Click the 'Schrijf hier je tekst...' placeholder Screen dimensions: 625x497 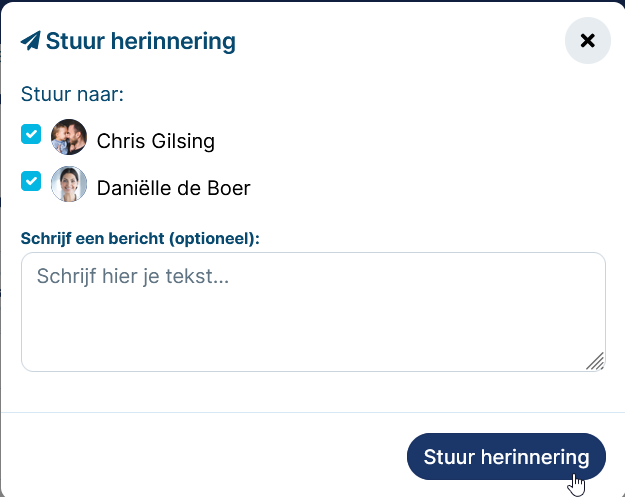pos(133,276)
